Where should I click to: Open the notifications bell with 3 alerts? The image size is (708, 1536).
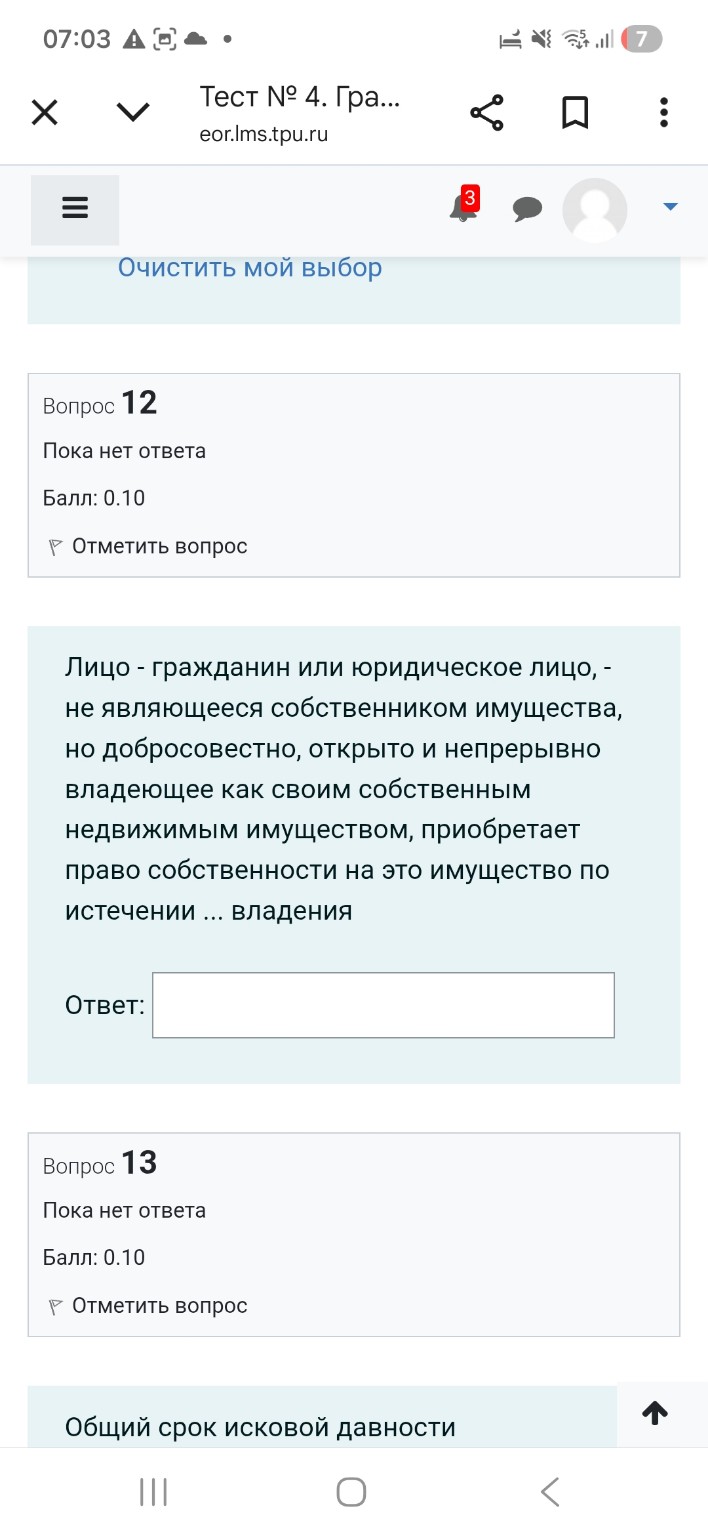(x=461, y=209)
